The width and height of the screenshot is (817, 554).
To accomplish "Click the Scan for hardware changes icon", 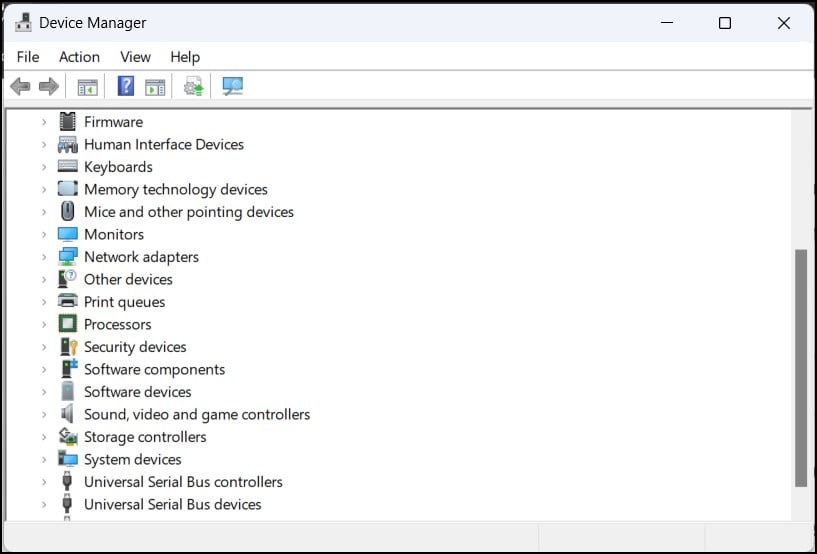I will coord(232,86).
